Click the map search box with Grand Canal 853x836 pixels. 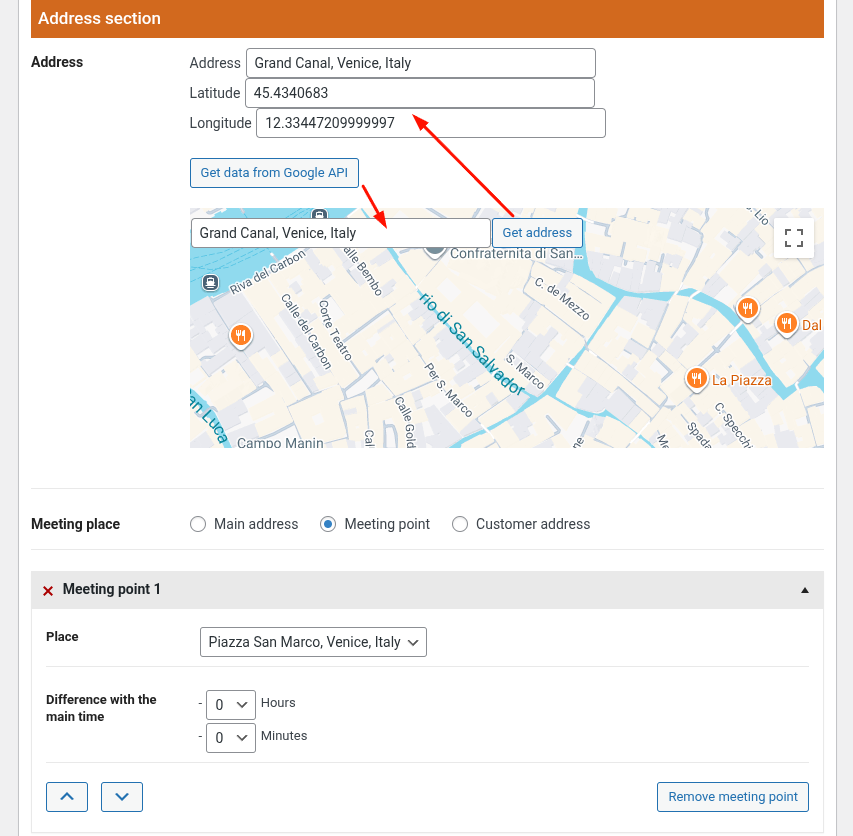(341, 233)
